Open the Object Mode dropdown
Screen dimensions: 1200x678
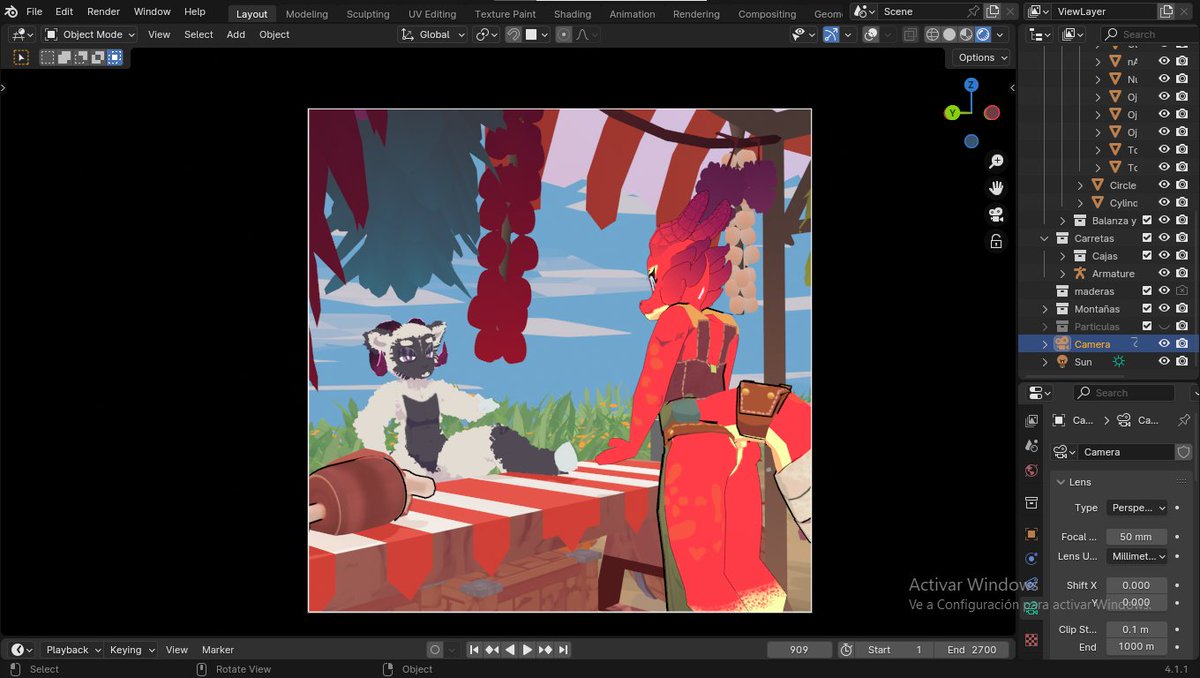(90, 34)
